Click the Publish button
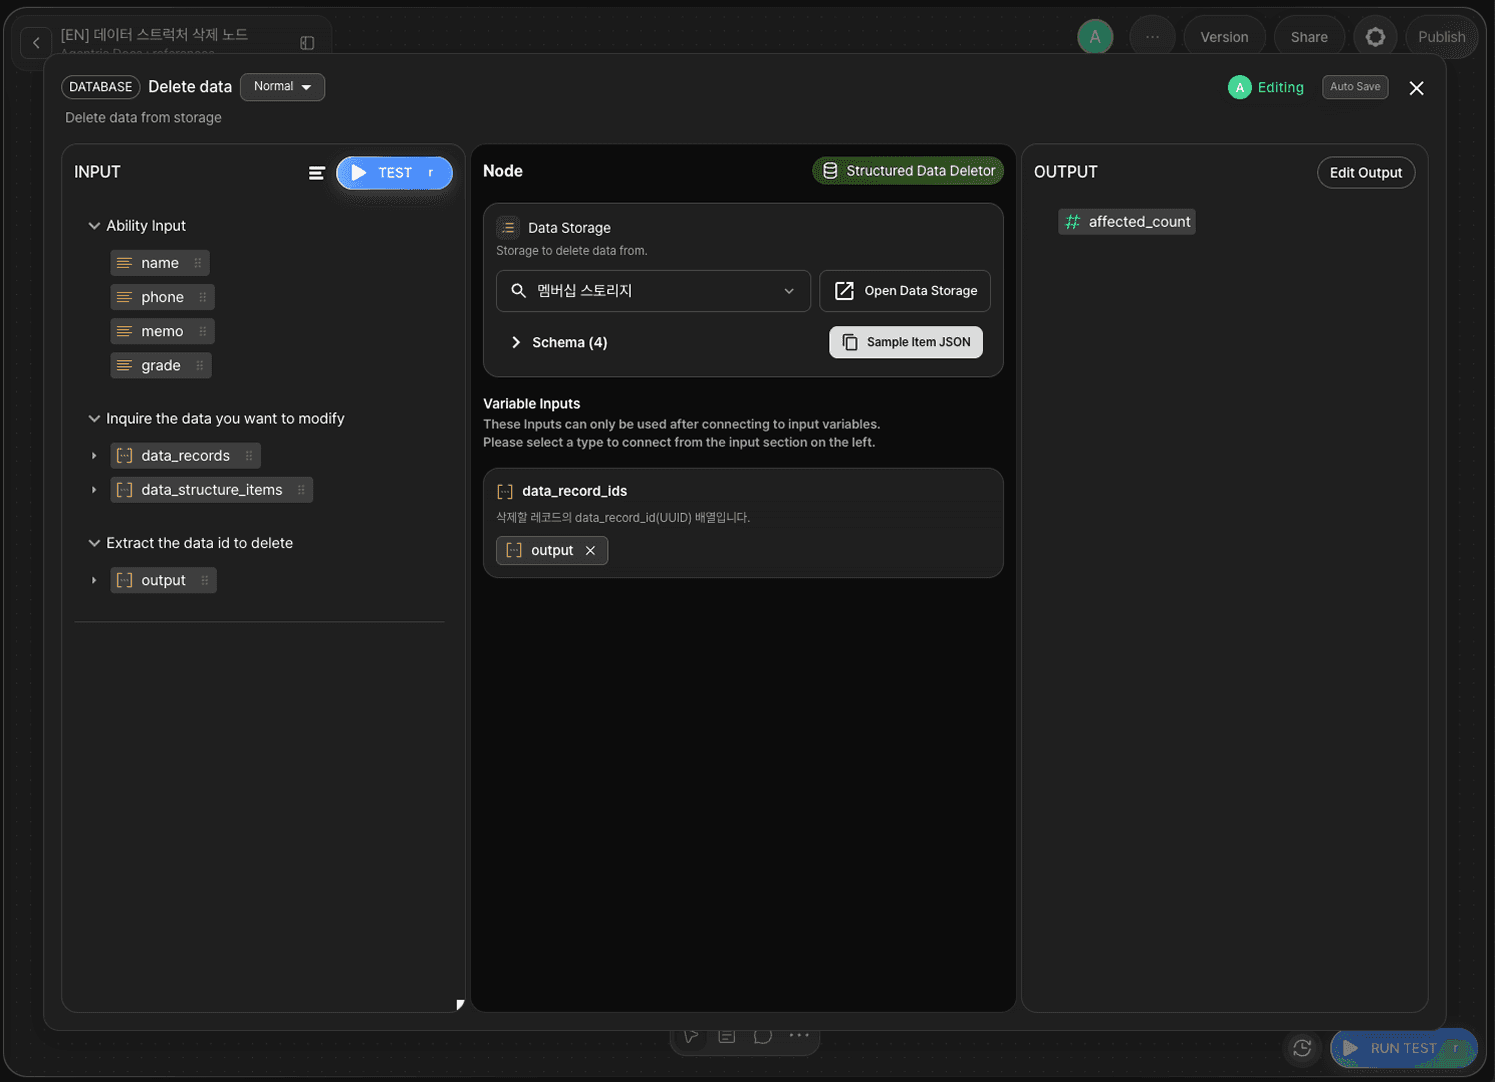 [1441, 37]
